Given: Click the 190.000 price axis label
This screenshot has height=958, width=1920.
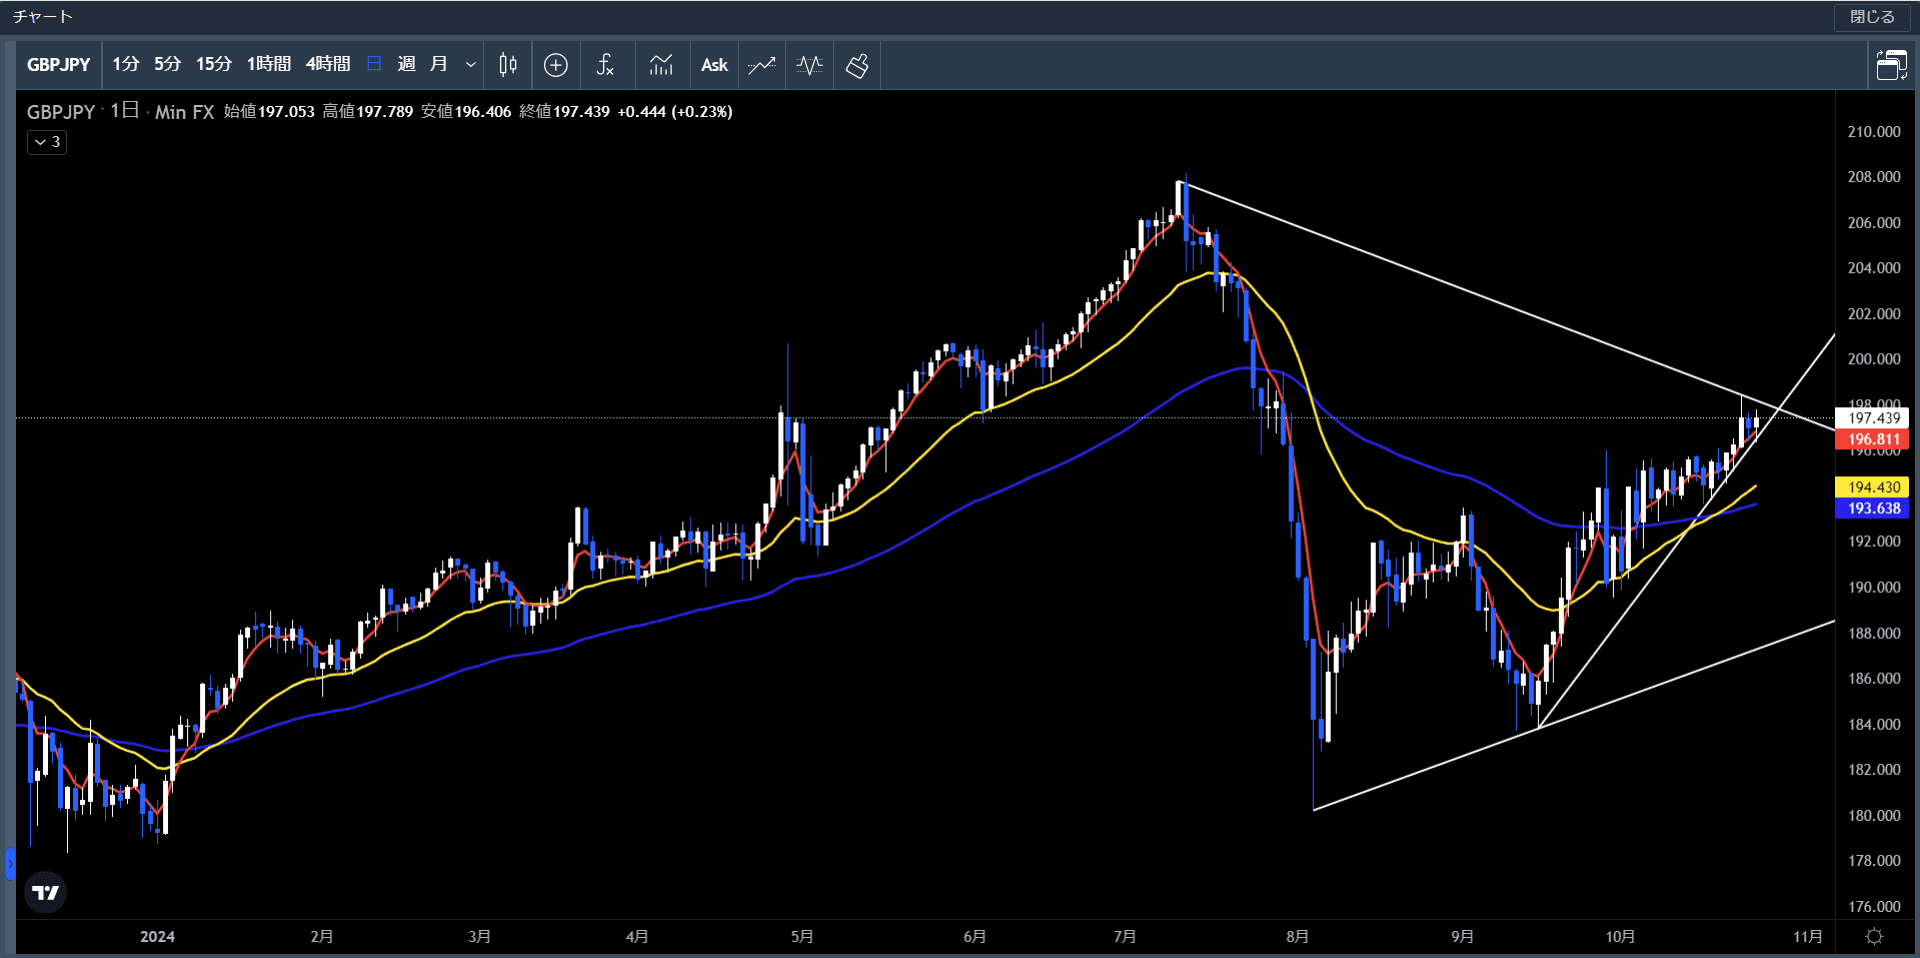Looking at the screenshot, I should coord(1874,587).
